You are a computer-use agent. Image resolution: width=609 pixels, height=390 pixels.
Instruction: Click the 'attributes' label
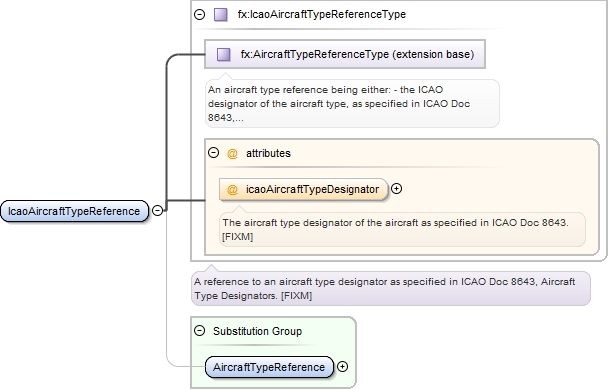coord(268,153)
